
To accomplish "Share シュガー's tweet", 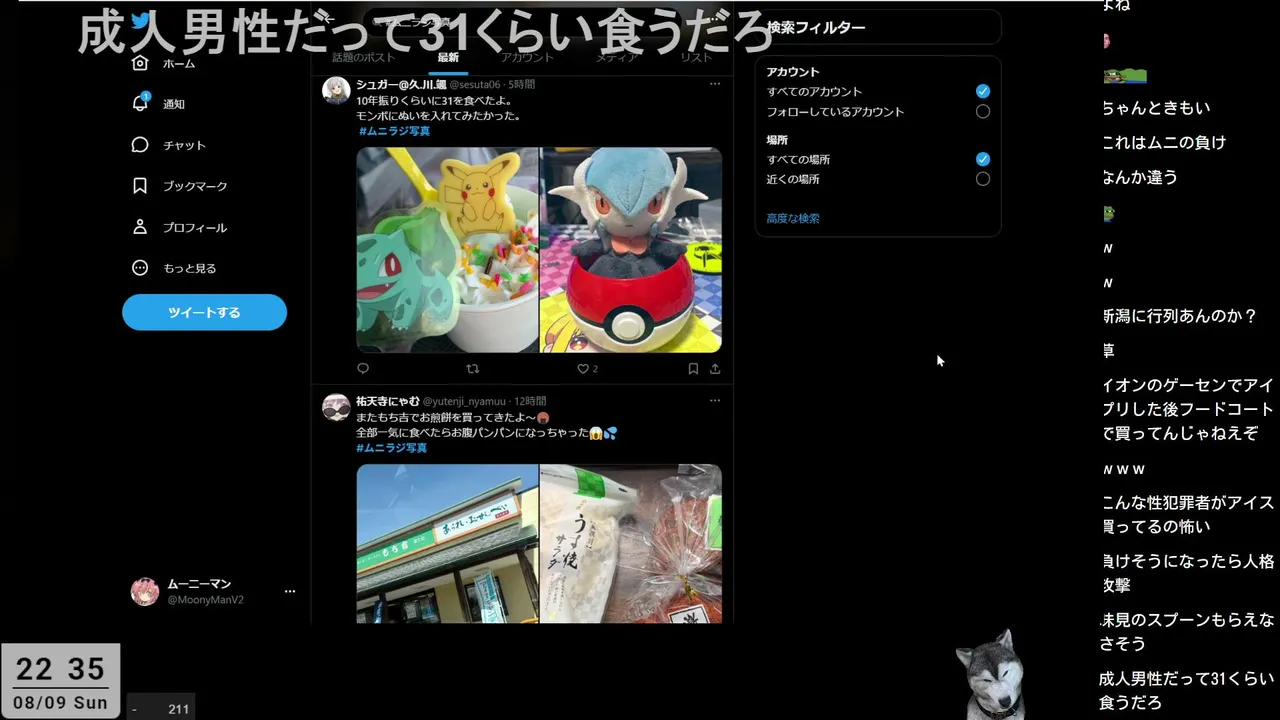I will [x=715, y=369].
